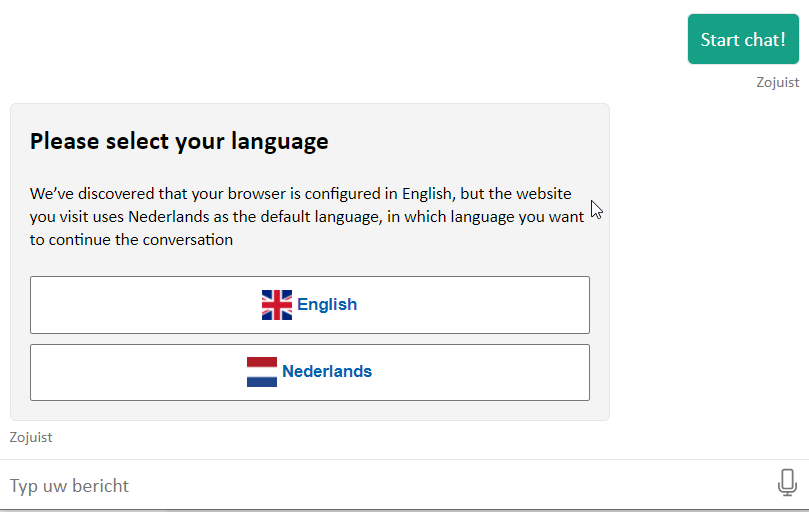This screenshot has height=512, width=809.
Task: Click the Zojuist timestamp under Start chat
Action: (x=777, y=82)
